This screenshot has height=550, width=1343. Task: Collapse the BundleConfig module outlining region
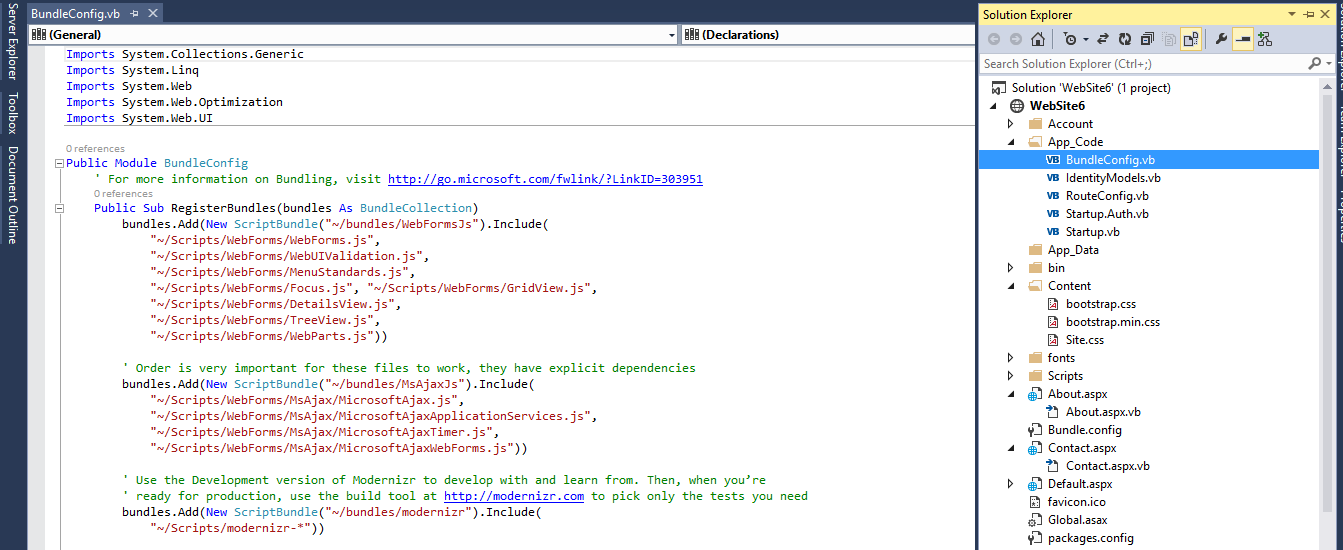tap(60, 163)
